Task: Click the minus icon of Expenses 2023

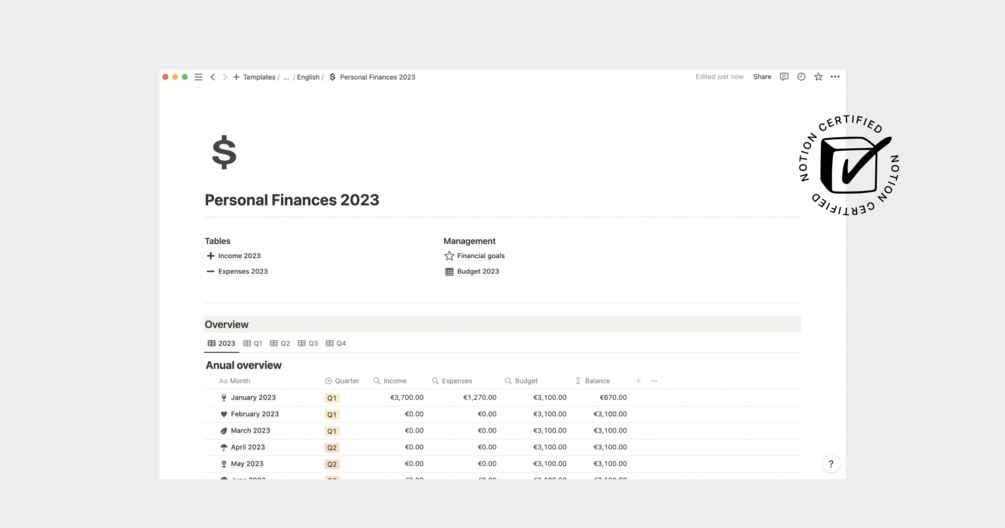Action: click(x=210, y=272)
